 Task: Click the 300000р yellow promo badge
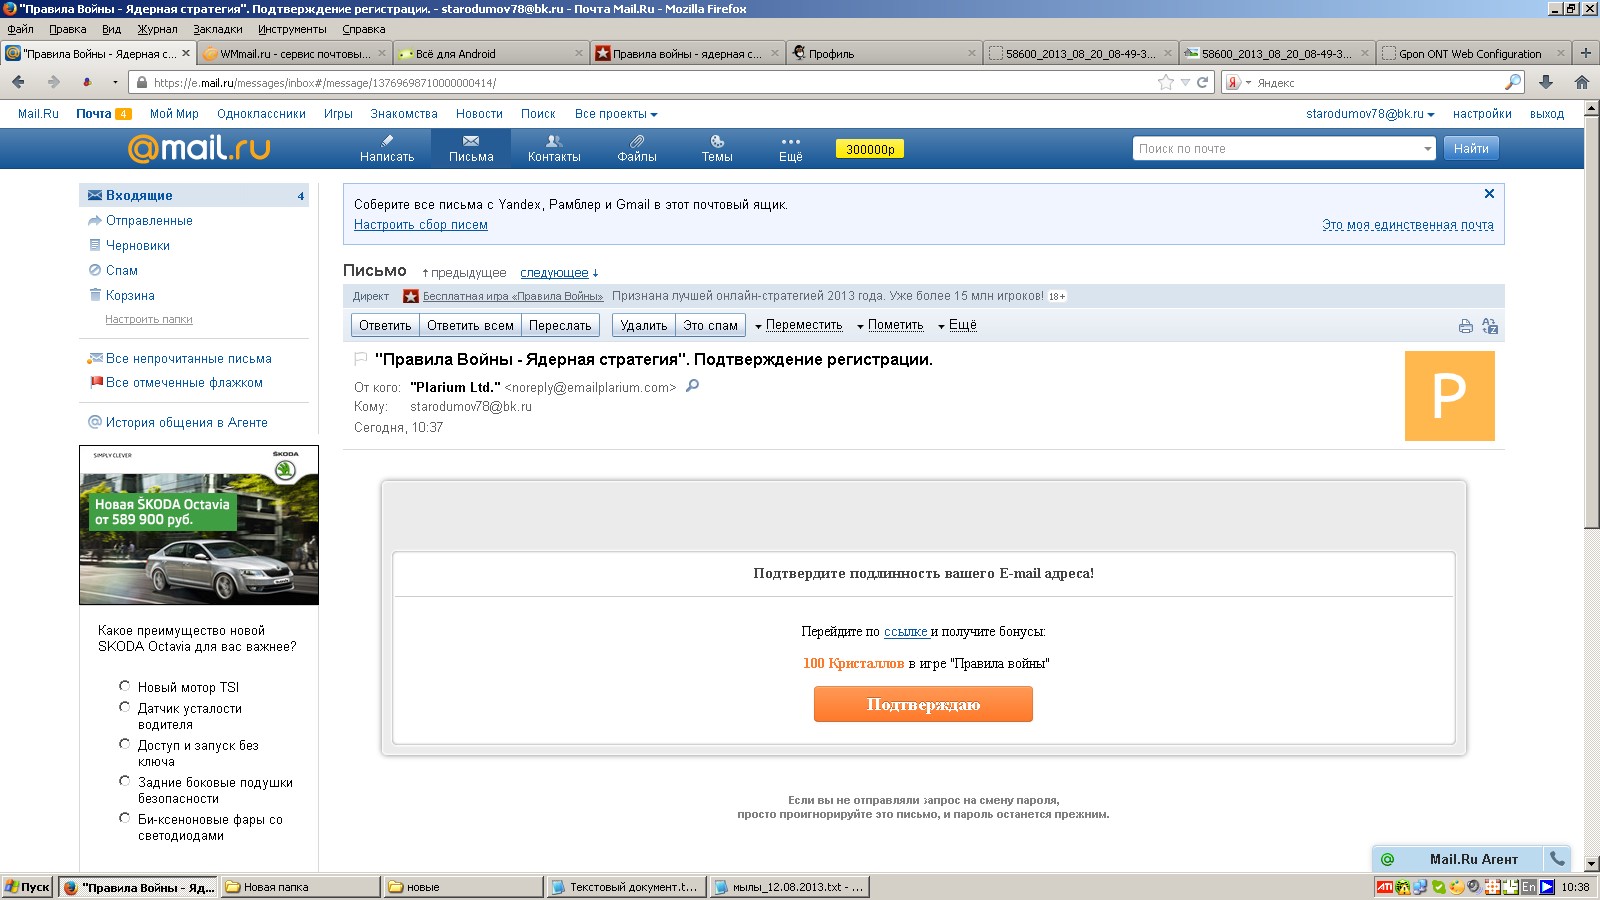(x=870, y=149)
